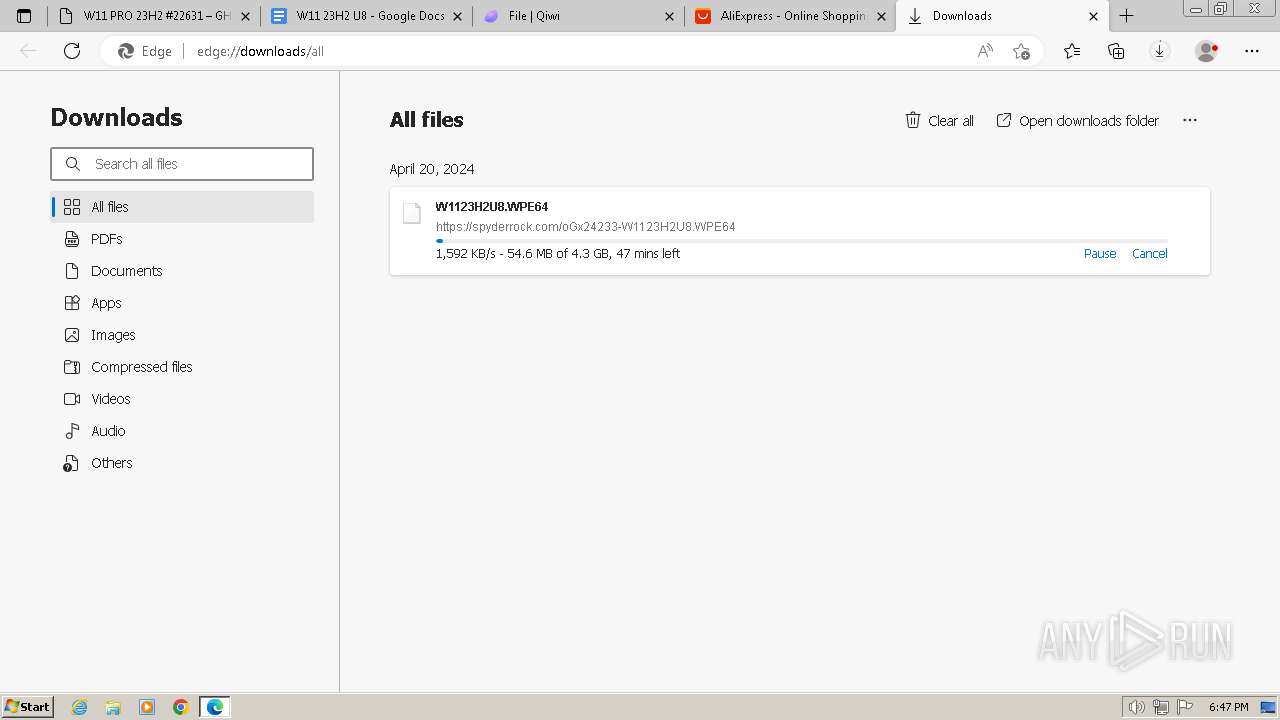Filter downloads by Apps
1280x720 pixels.
pos(182,303)
